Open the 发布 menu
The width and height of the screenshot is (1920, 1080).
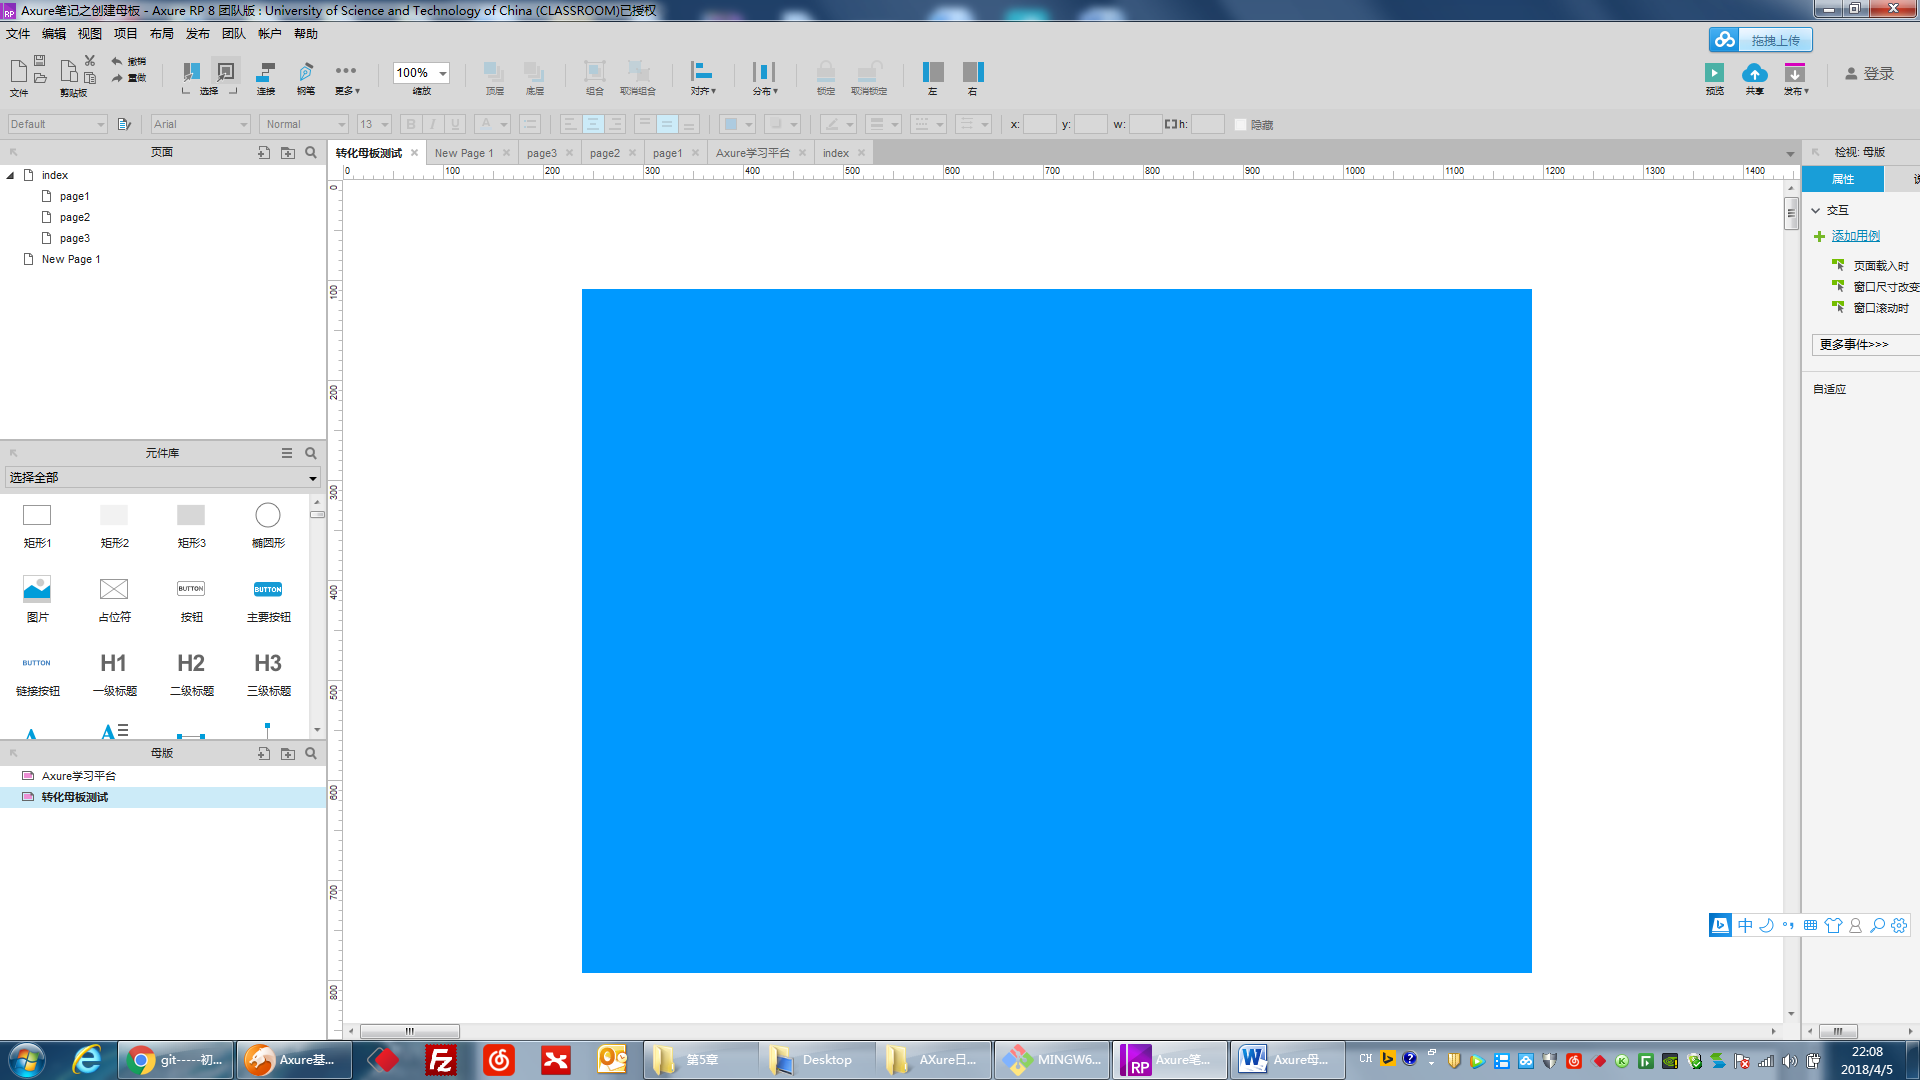click(x=197, y=34)
